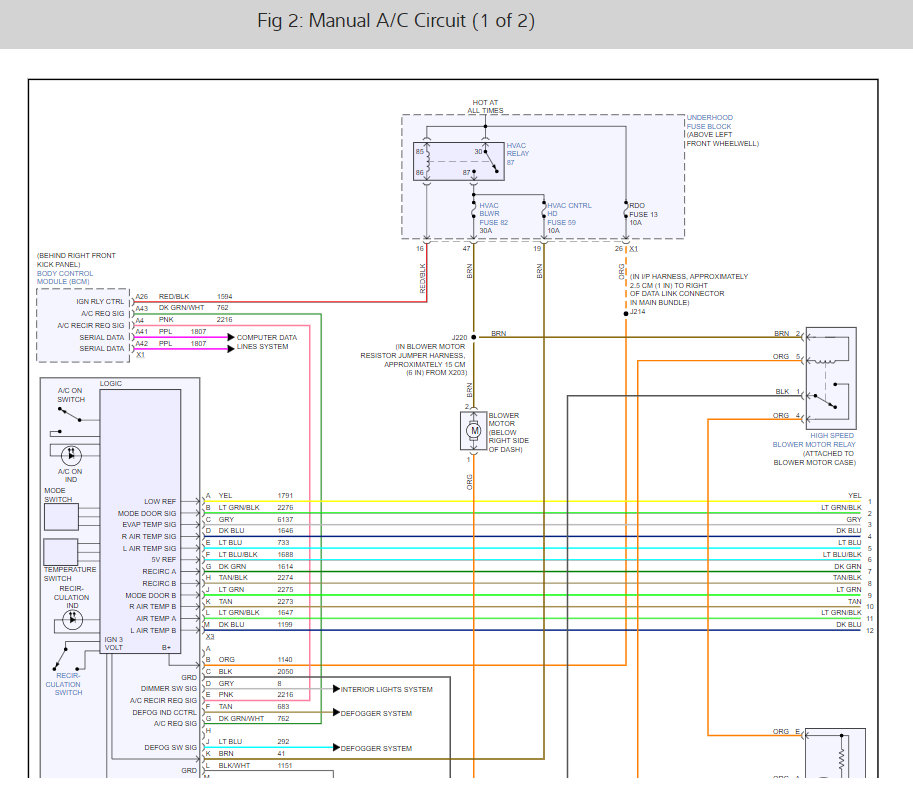Click the recirculation indicator lamp symbol
The height and width of the screenshot is (796, 913).
[70, 618]
